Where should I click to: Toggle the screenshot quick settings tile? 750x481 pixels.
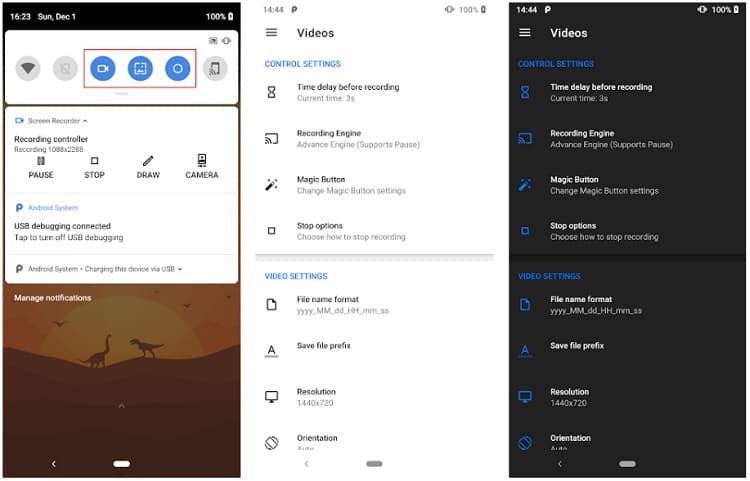tap(140, 69)
